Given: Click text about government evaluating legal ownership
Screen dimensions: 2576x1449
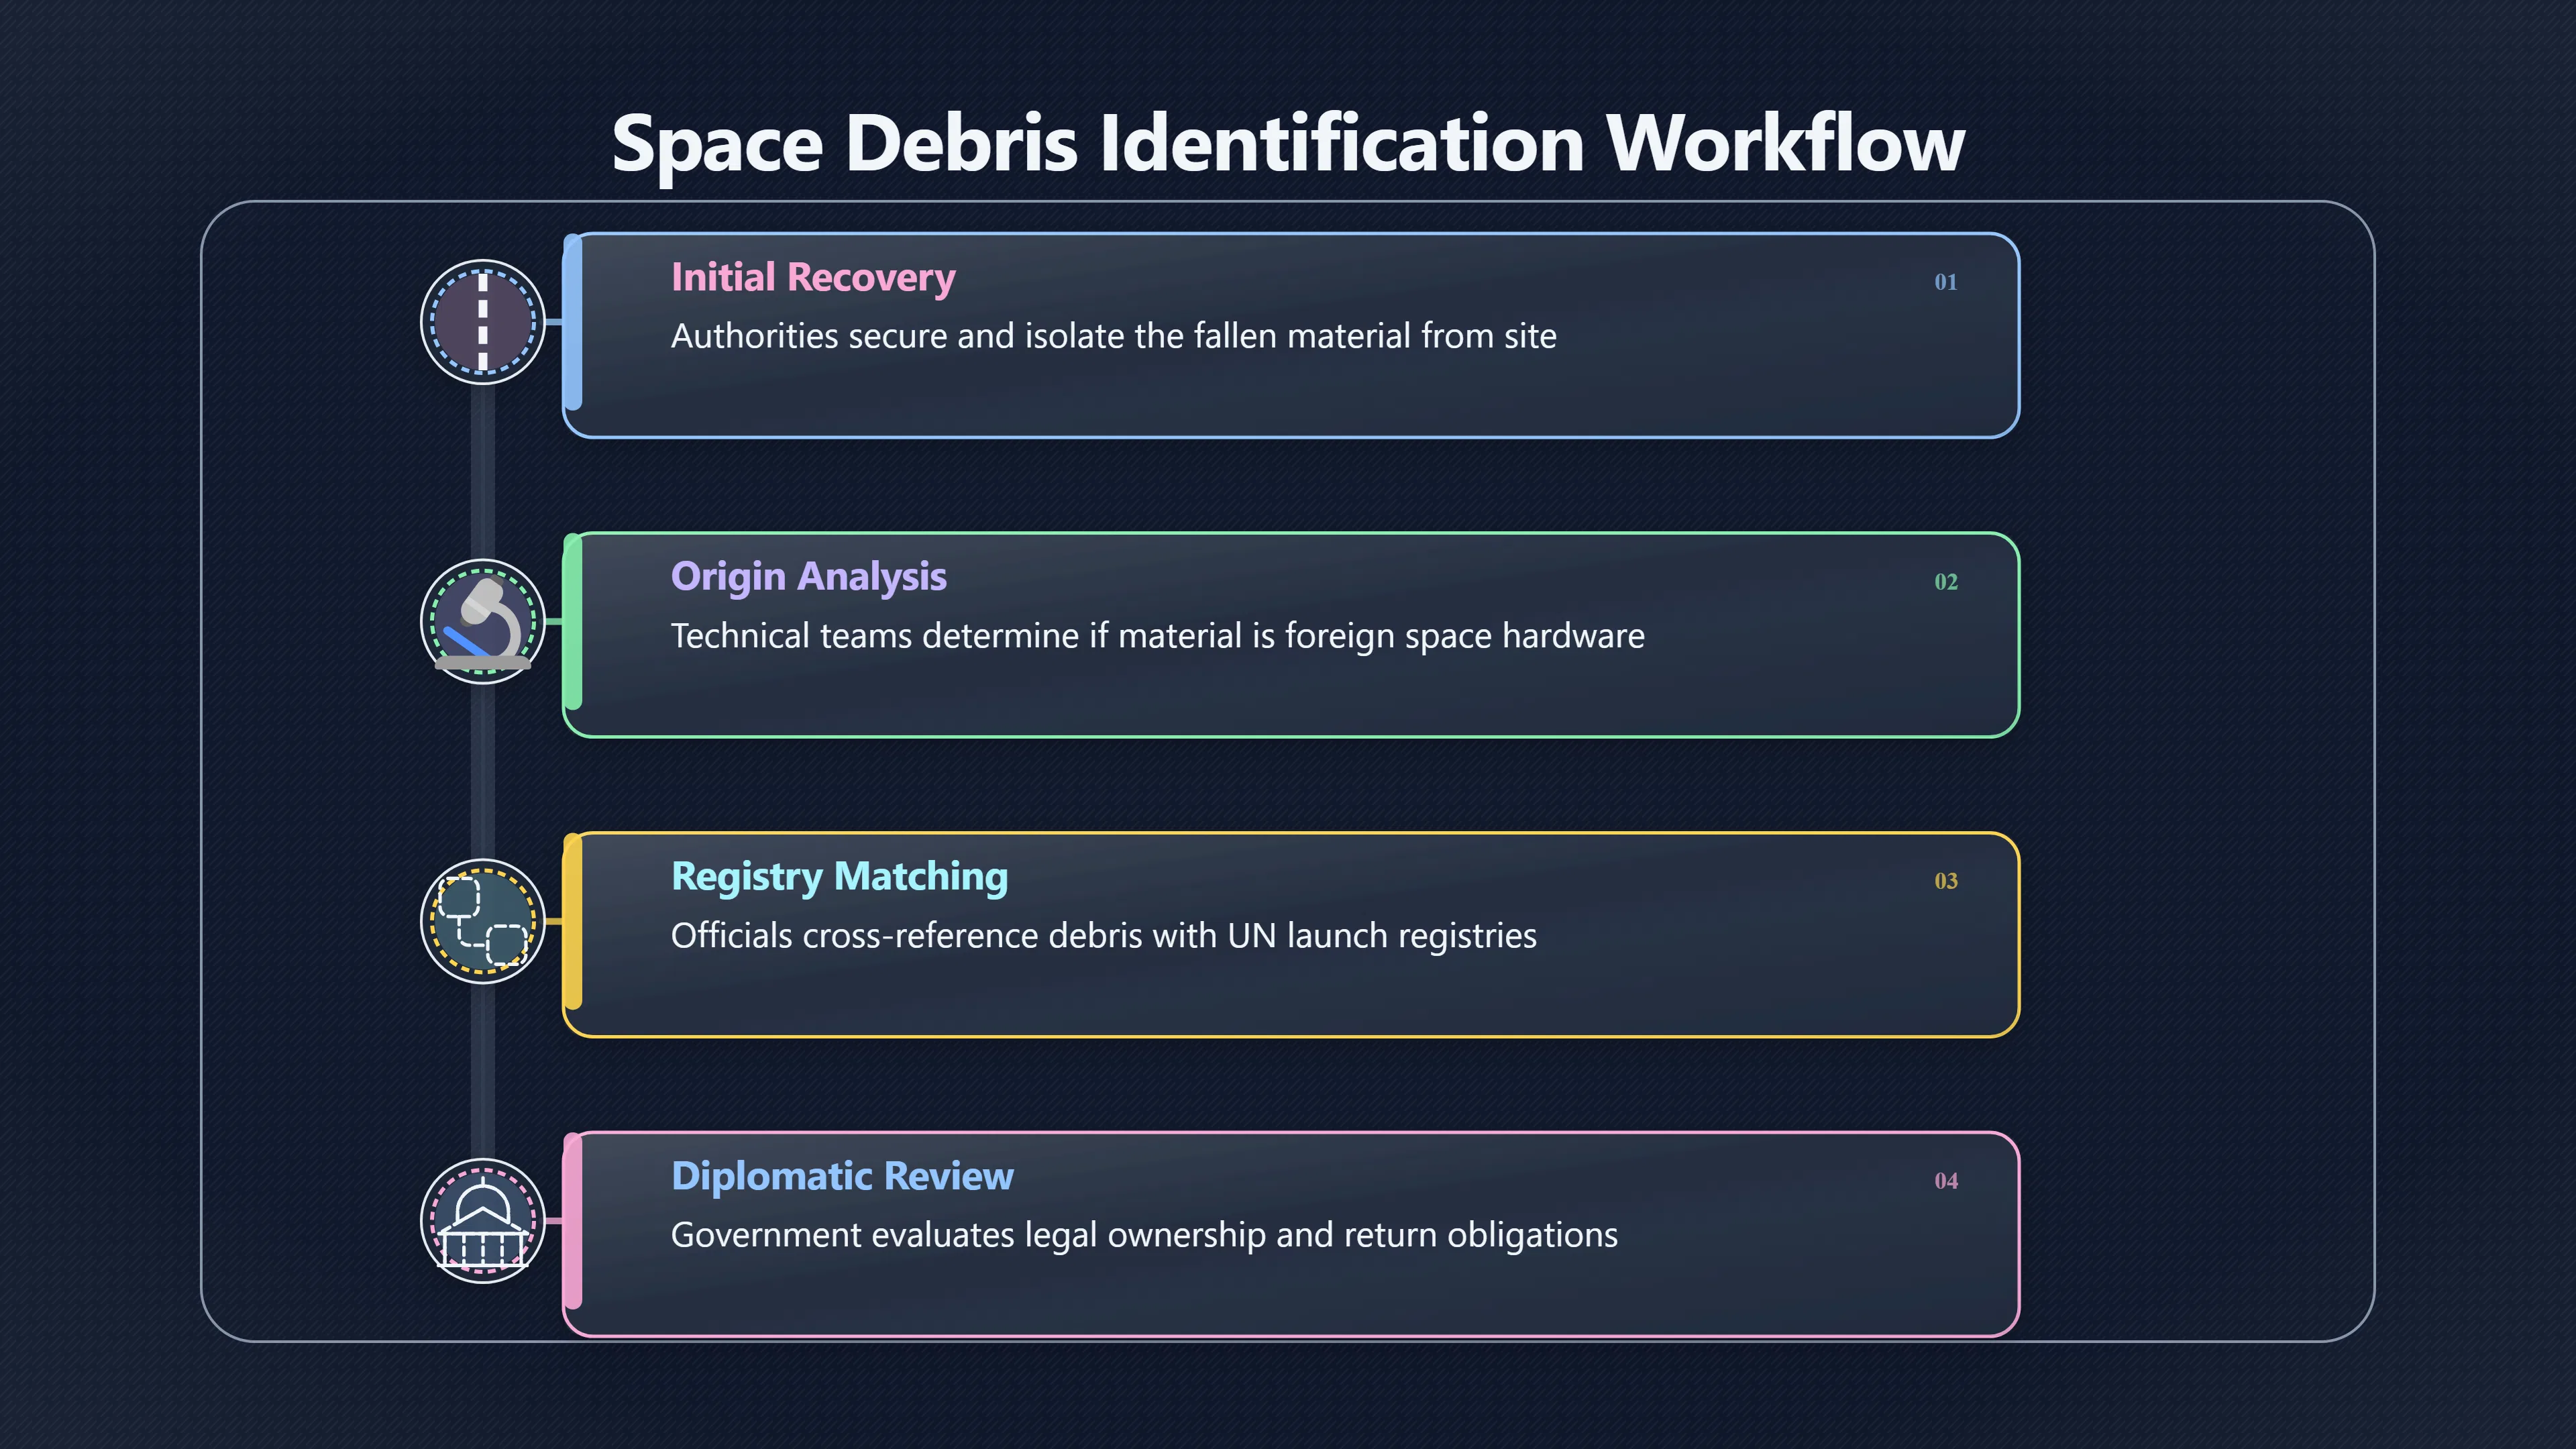Looking at the screenshot, I should point(1144,1235).
